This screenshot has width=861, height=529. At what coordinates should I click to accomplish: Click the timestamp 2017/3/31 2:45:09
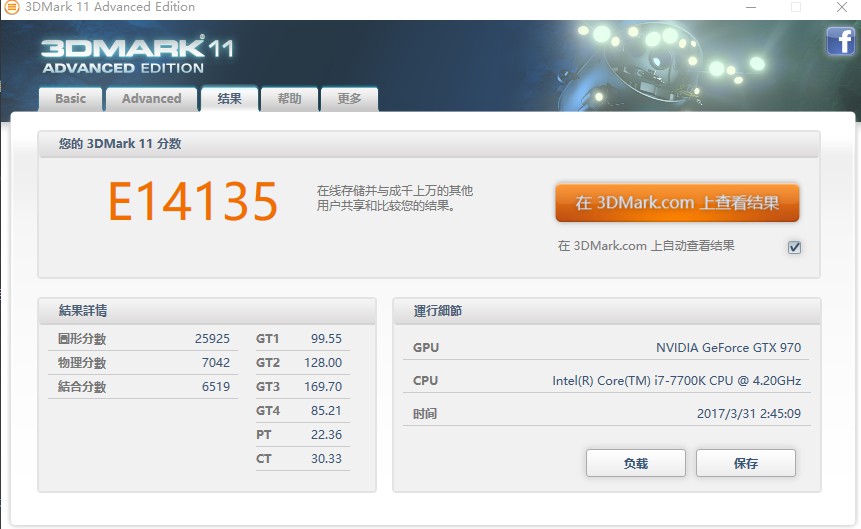coord(749,414)
